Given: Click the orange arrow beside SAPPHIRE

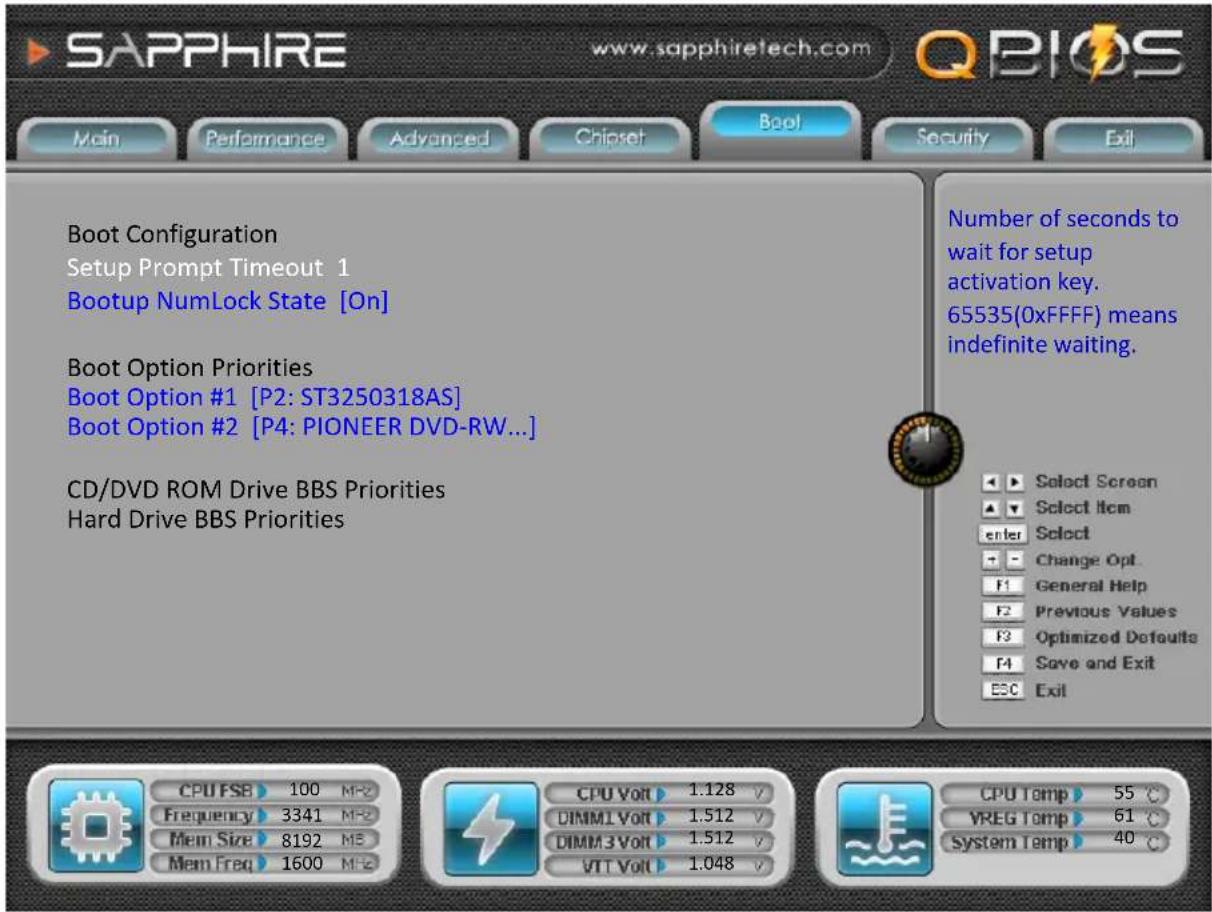Looking at the screenshot, I should tap(36, 51).
